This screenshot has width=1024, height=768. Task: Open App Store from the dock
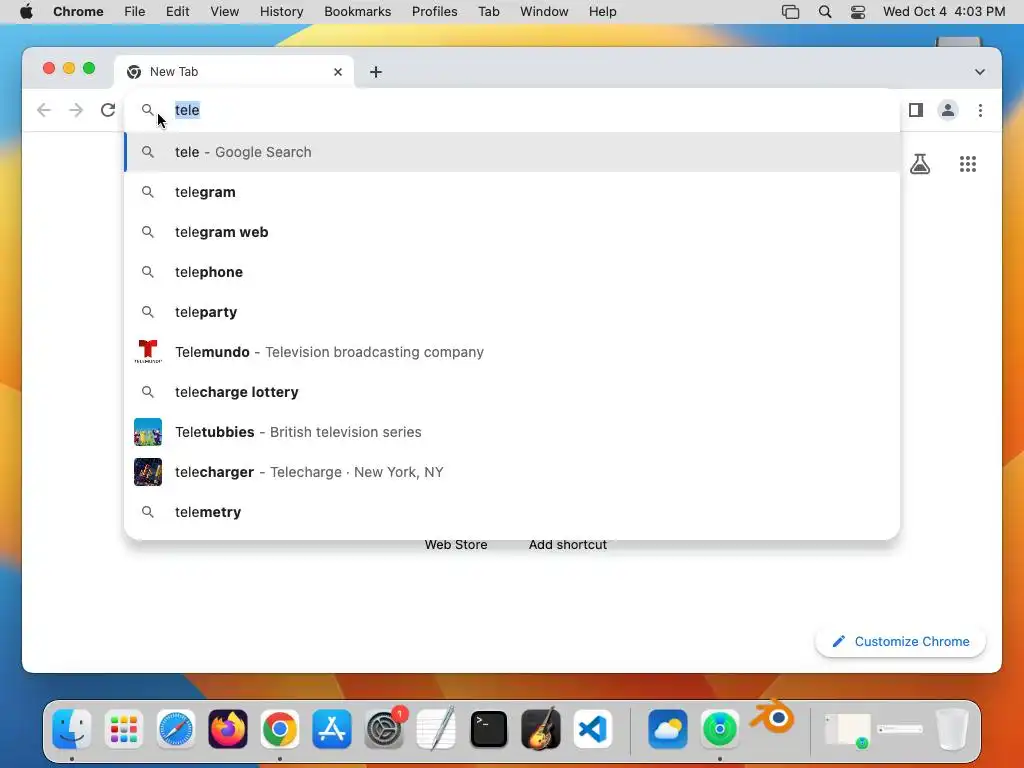(332, 729)
